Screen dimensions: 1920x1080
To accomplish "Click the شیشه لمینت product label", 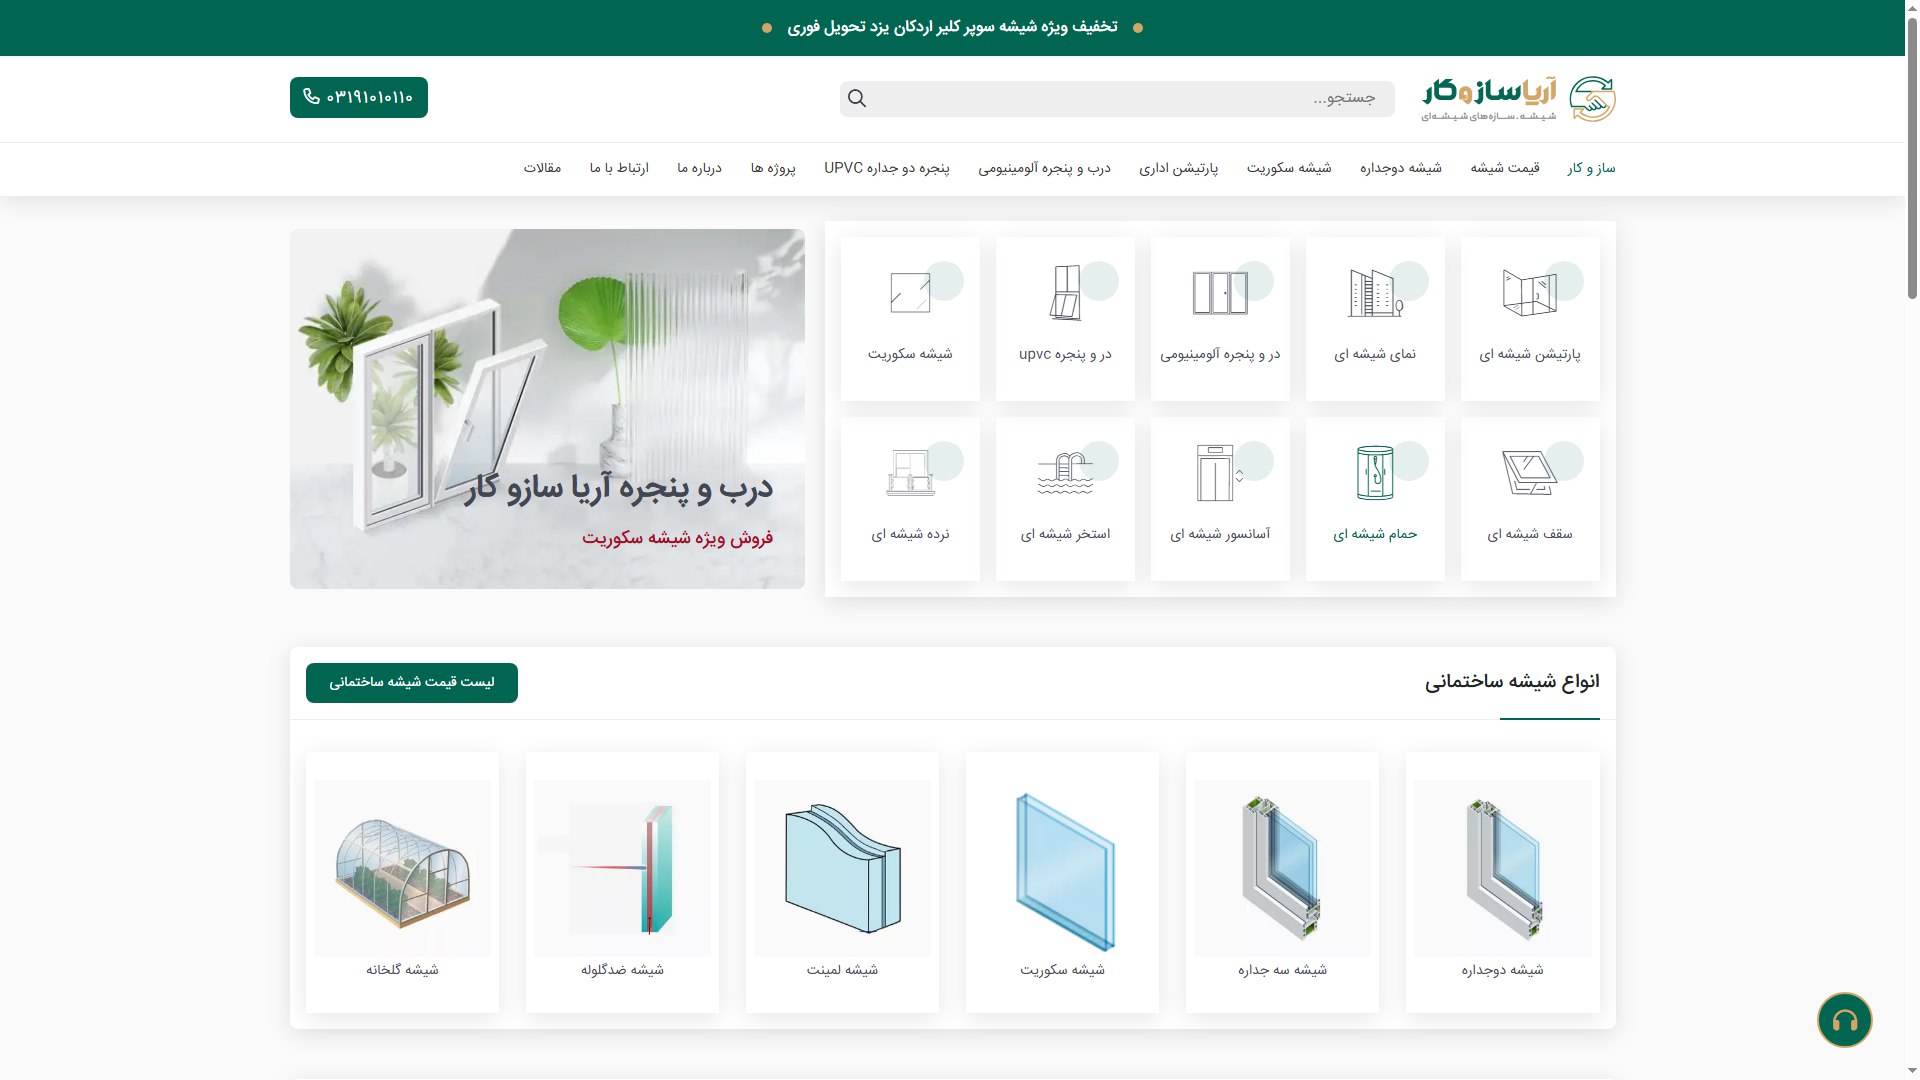I will pos(842,970).
